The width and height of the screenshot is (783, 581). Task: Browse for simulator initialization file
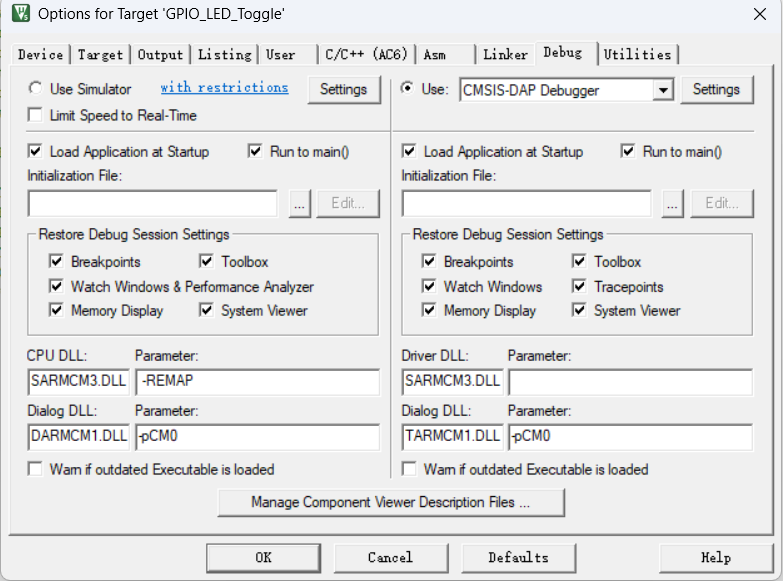[300, 203]
